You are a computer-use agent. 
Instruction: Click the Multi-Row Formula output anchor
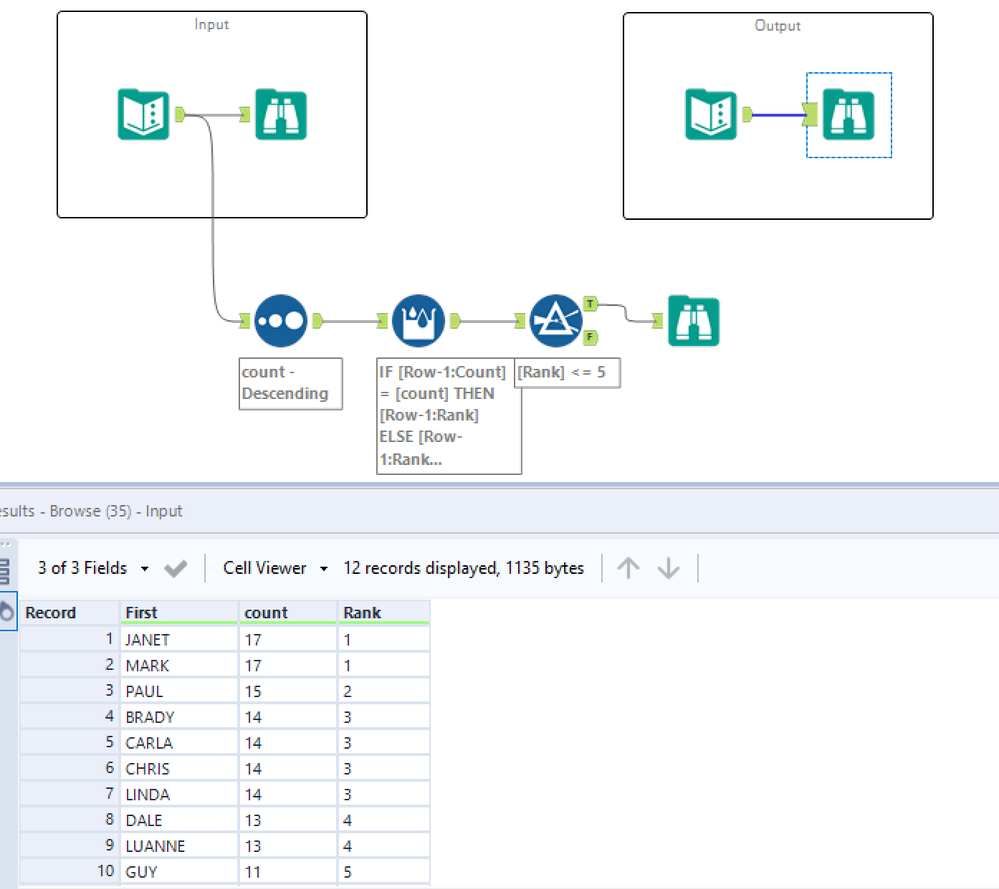click(x=456, y=321)
